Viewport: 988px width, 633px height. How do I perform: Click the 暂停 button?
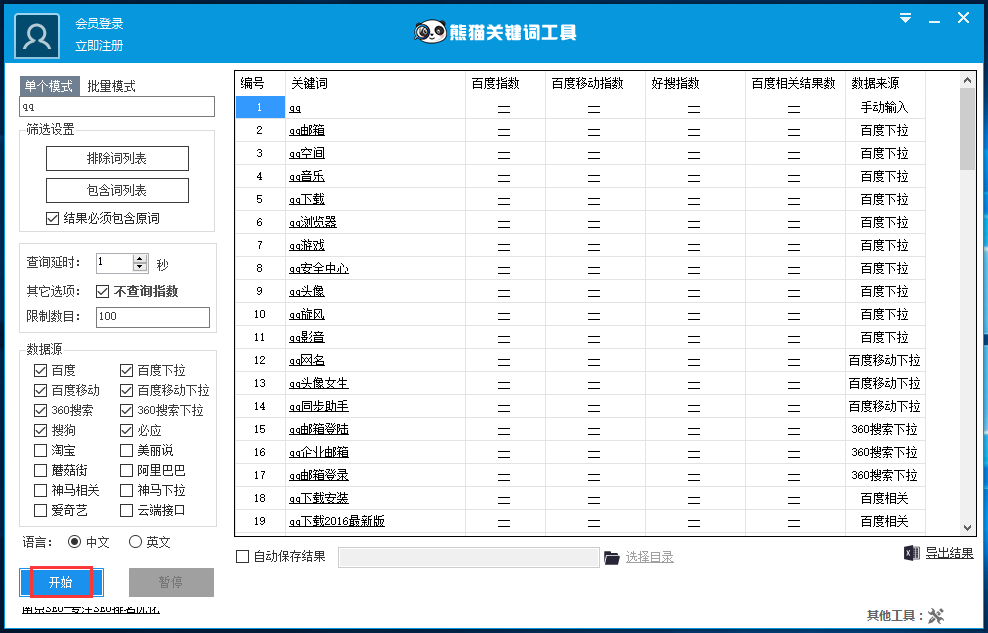[x=171, y=582]
